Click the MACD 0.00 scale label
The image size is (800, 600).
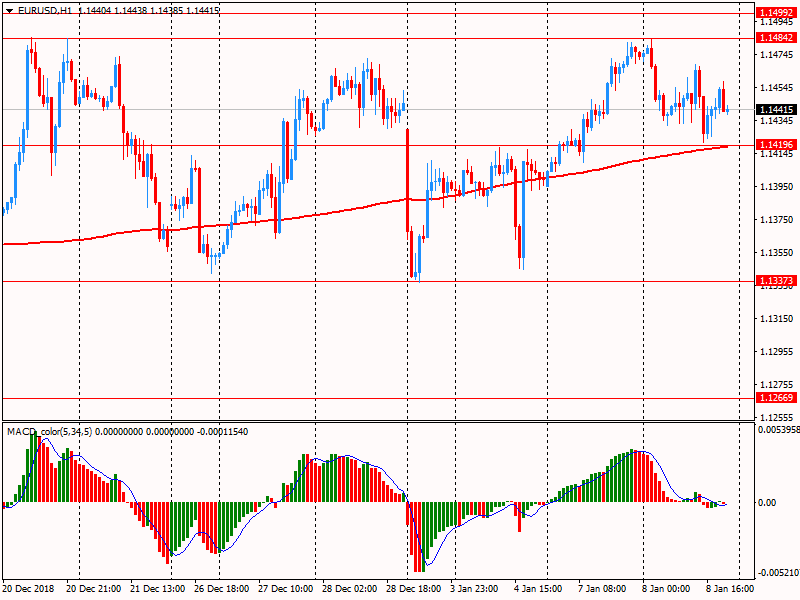click(768, 503)
